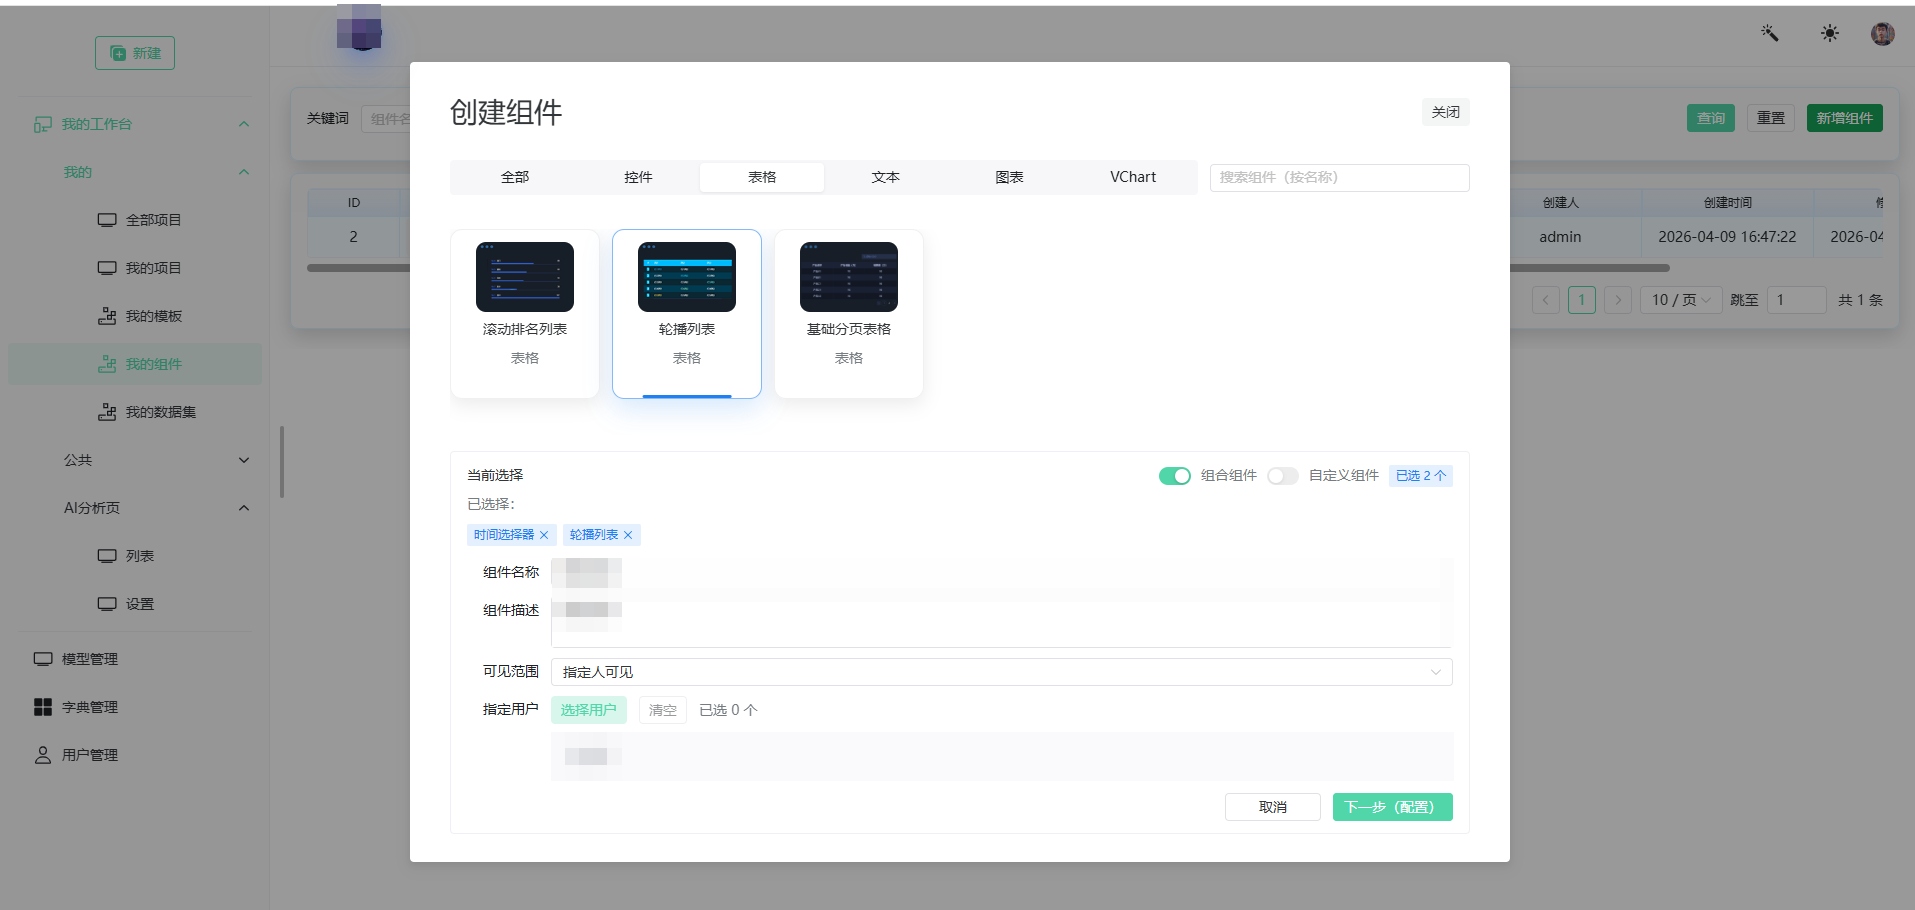The width and height of the screenshot is (1915, 910).
Task: Switch to the VChart tab
Action: pos(1133,177)
